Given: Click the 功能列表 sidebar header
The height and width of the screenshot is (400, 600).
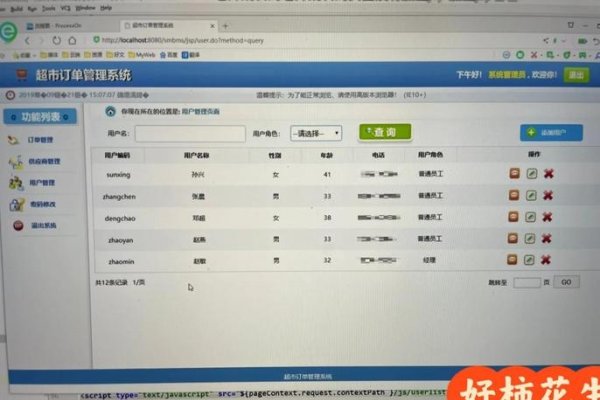Looking at the screenshot, I should [x=40, y=117].
